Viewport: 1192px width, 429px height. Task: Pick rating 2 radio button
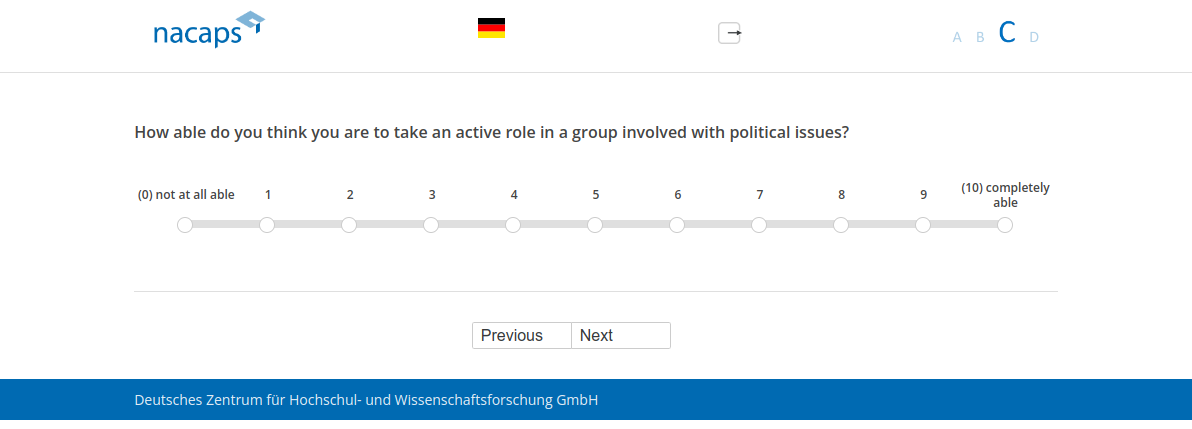click(349, 225)
